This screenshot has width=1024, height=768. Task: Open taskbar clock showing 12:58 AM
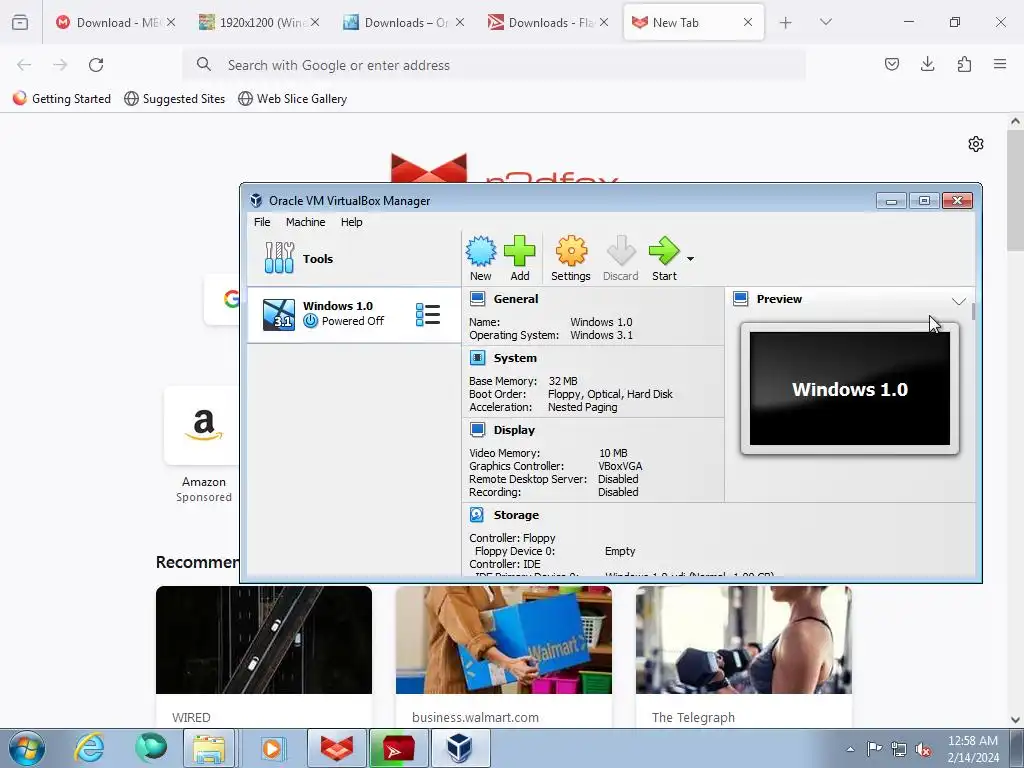coord(972,748)
